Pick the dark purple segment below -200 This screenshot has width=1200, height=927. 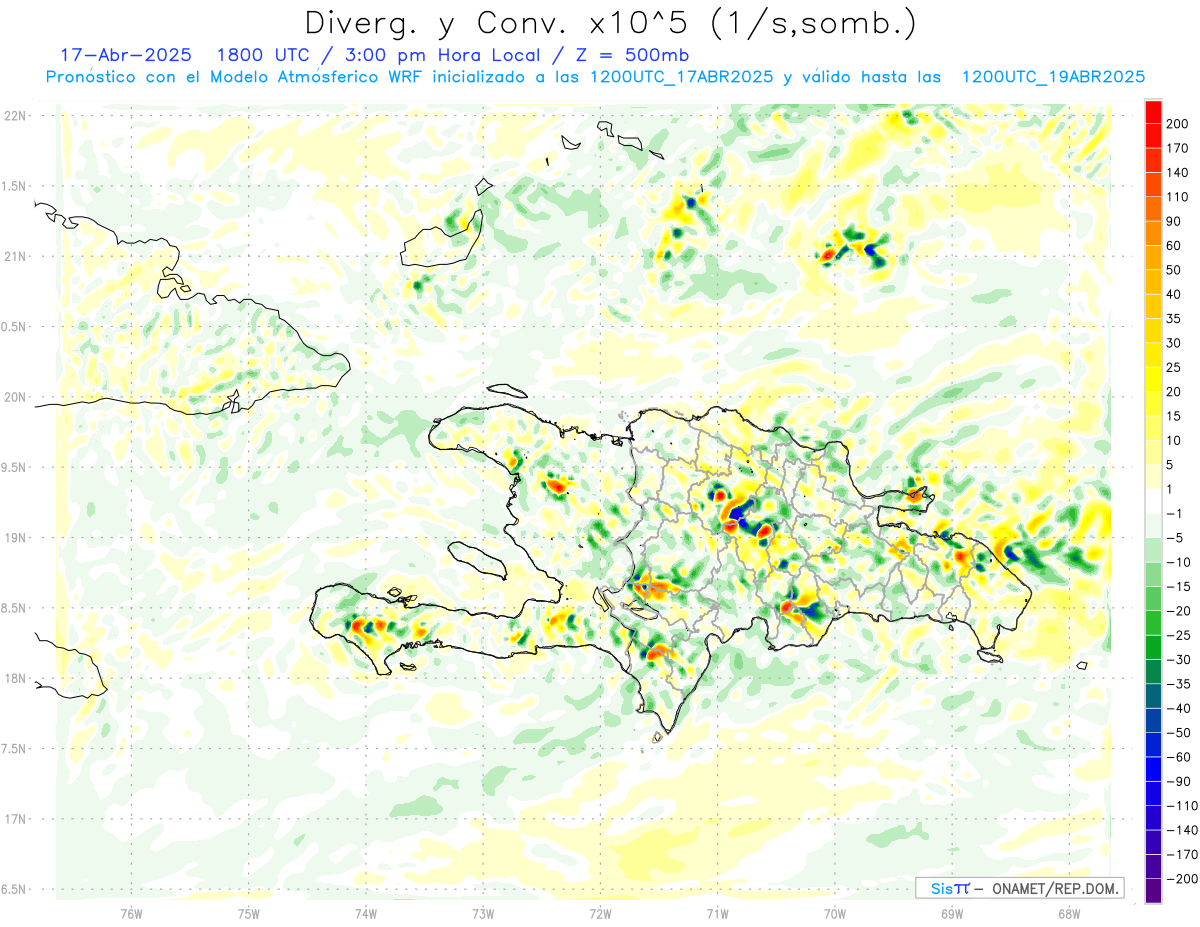[x=1153, y=891]
